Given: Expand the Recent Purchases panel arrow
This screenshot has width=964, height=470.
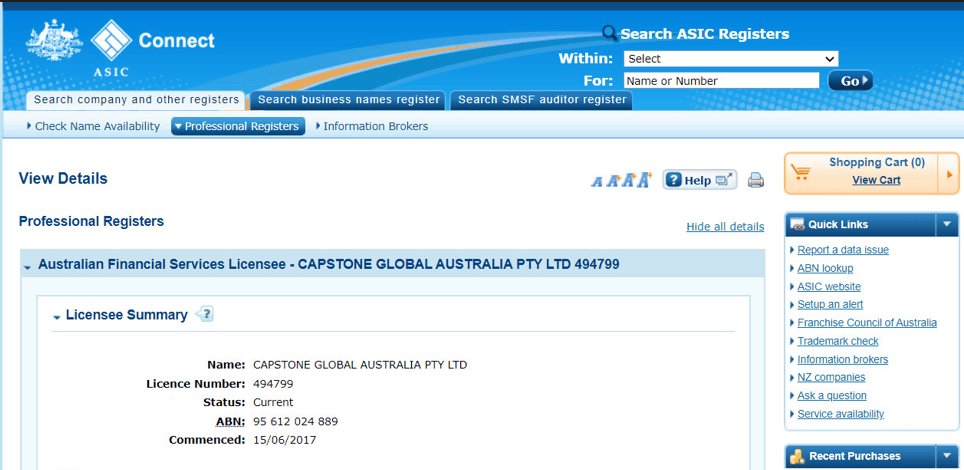Looking at the screenshot, I should tap(946, 456).
